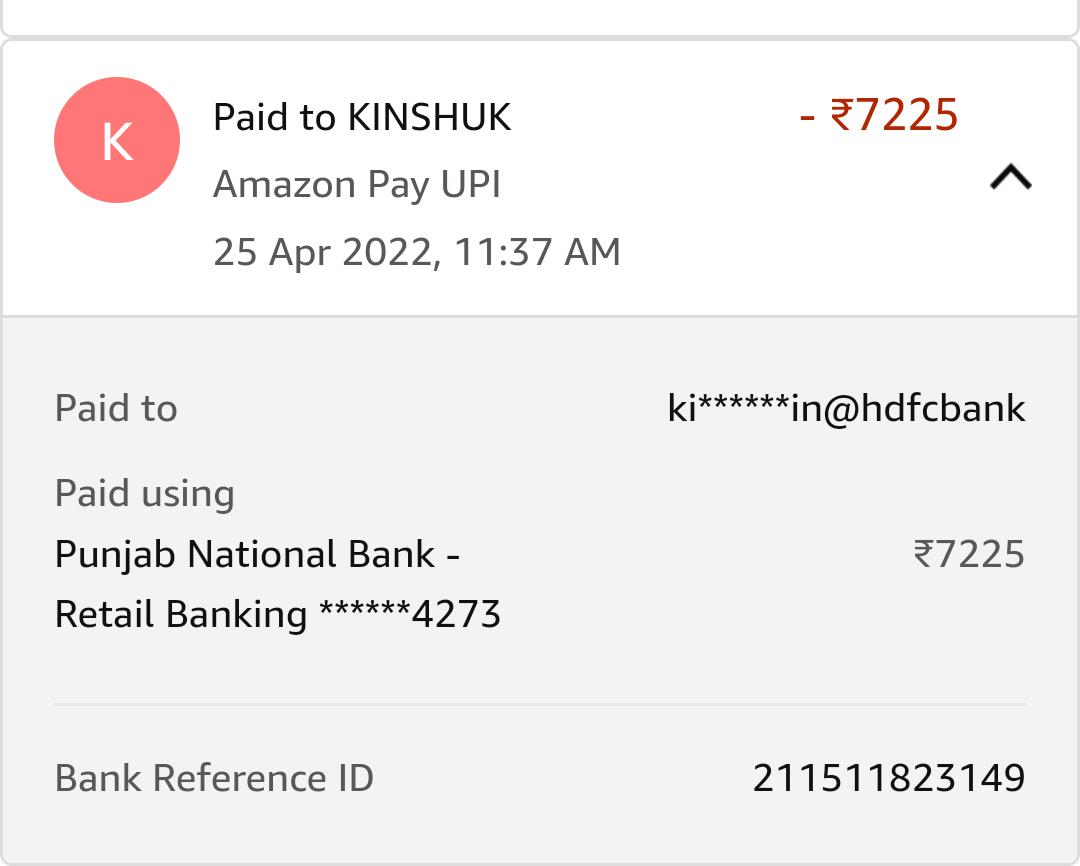Click the pink K avatar icon
This screenshot has height=866, width=1080.
[117, 141]
